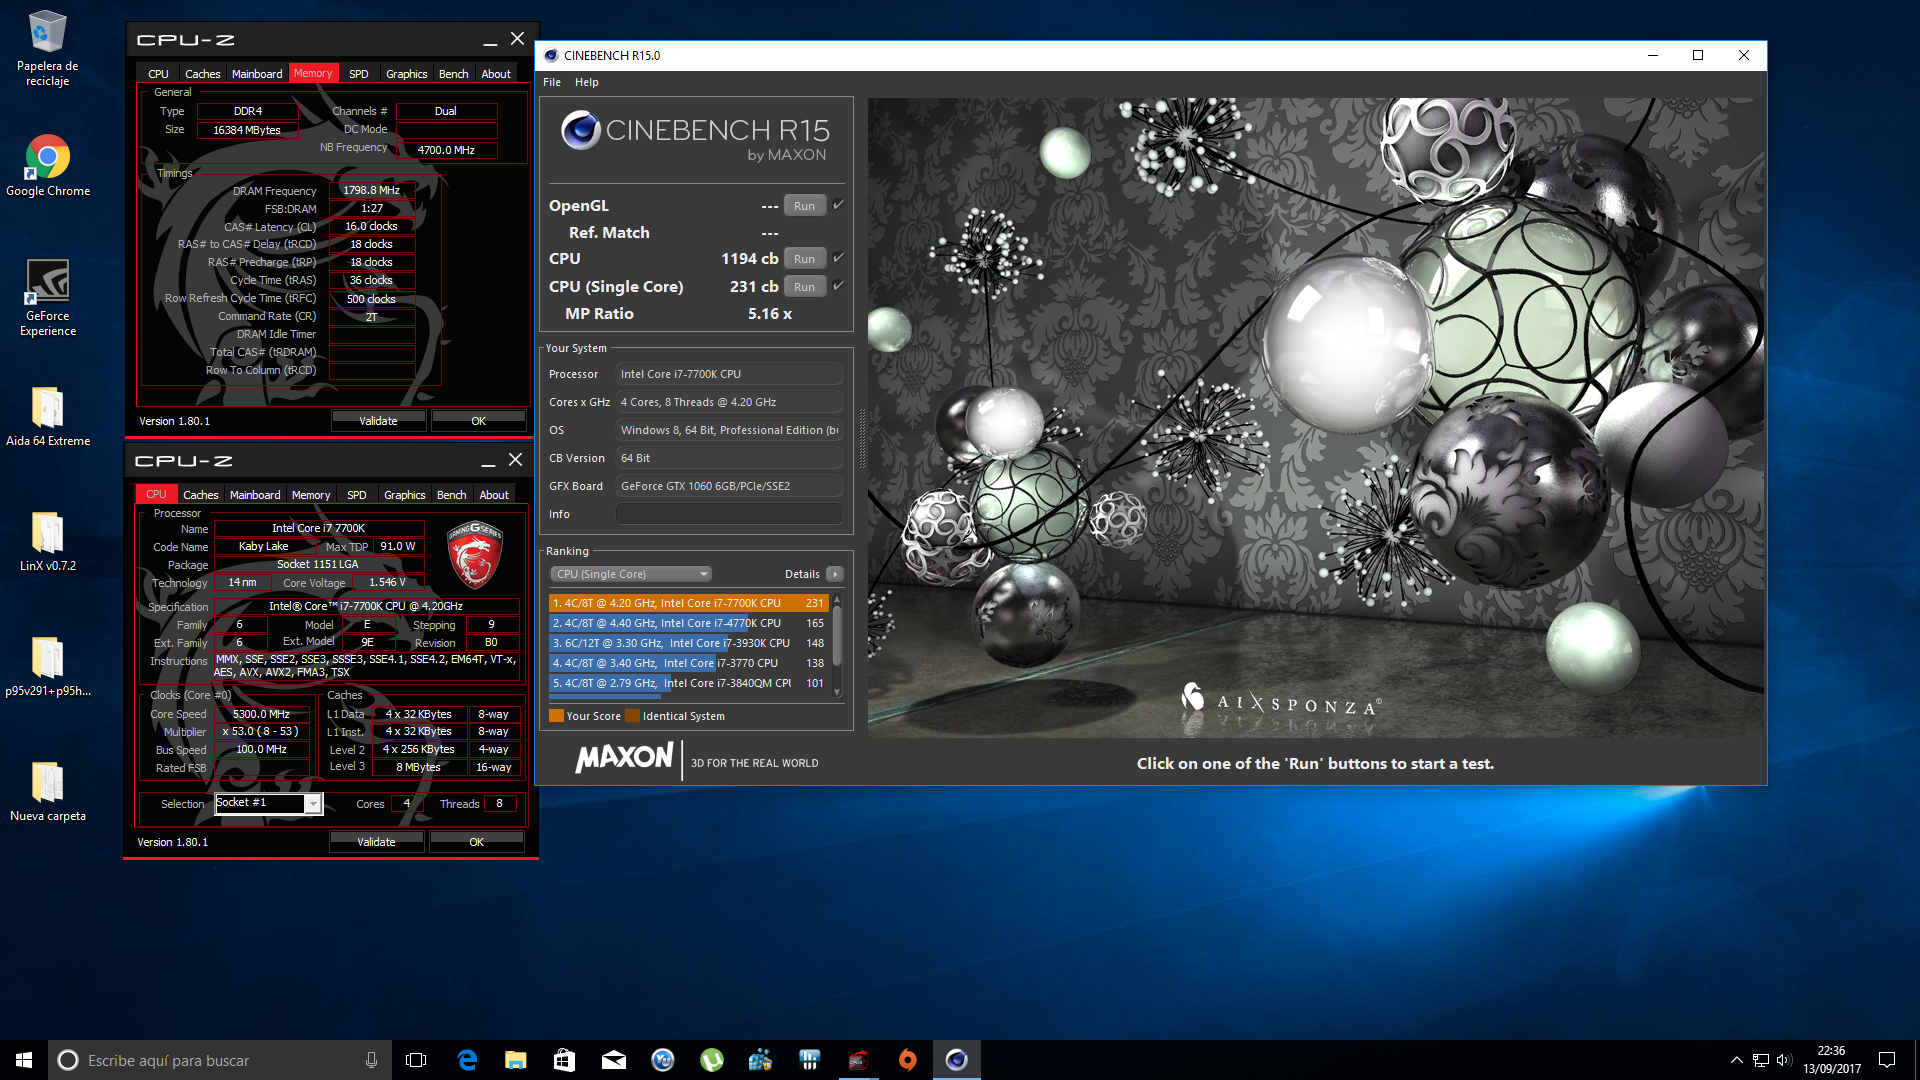This screenshot has width=1920, height=1080.
Task: Select the Aida 64 Extreme desktop folder
Action: 47,416
